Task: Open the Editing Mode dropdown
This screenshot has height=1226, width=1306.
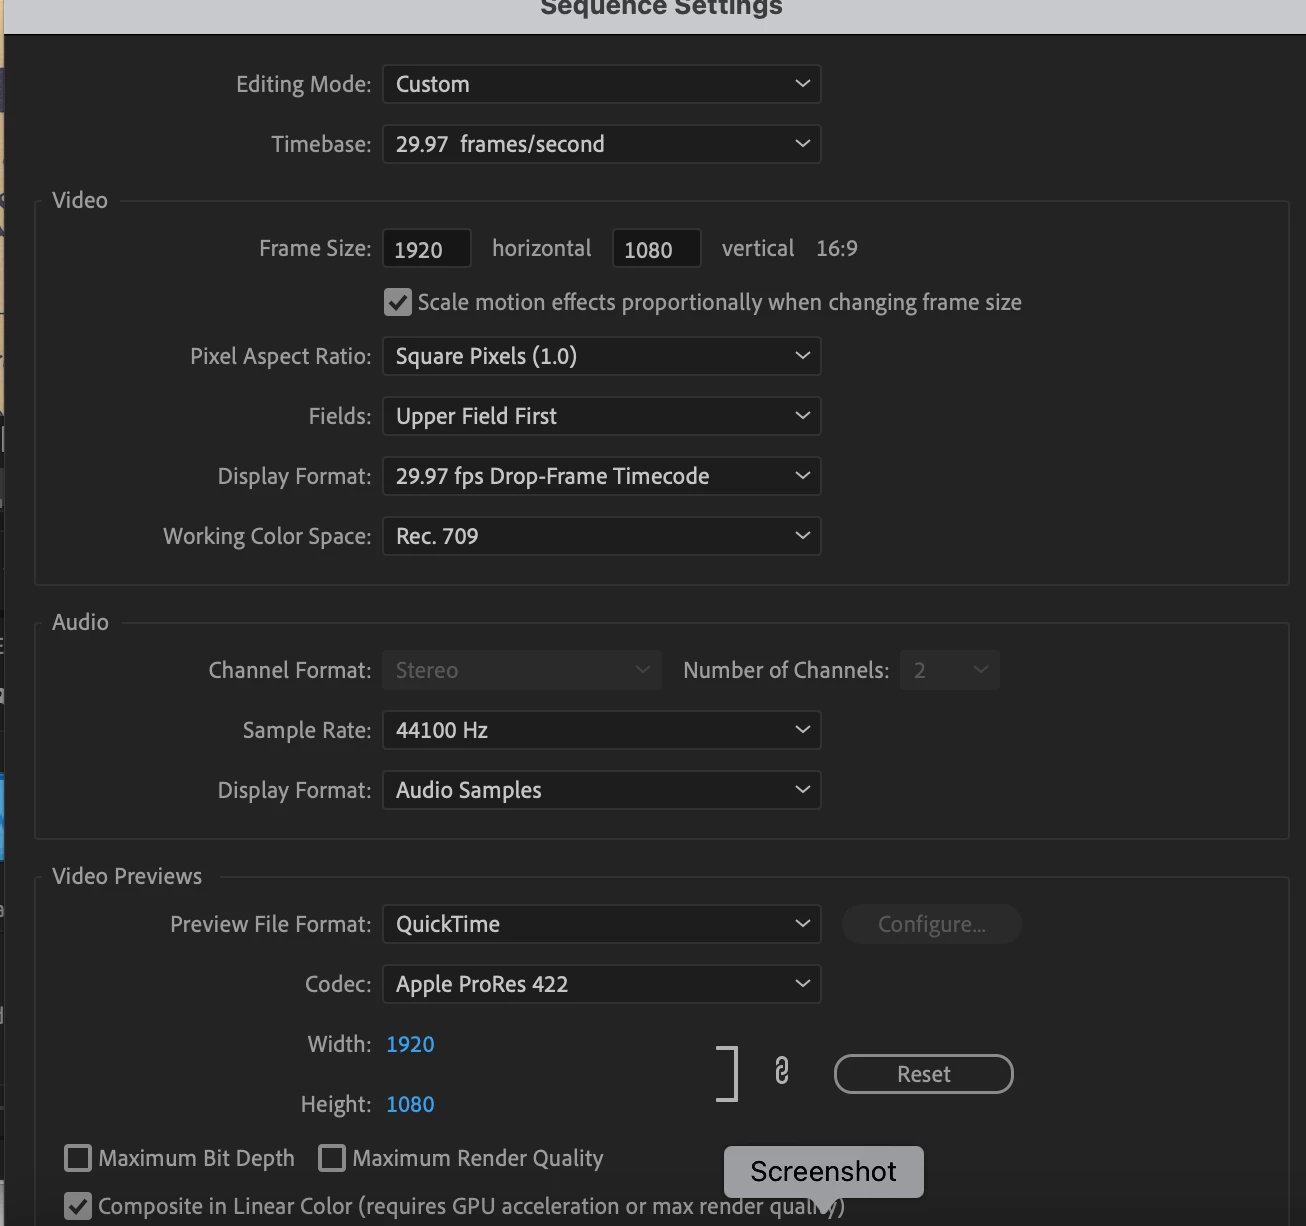Action: [602, 84]
